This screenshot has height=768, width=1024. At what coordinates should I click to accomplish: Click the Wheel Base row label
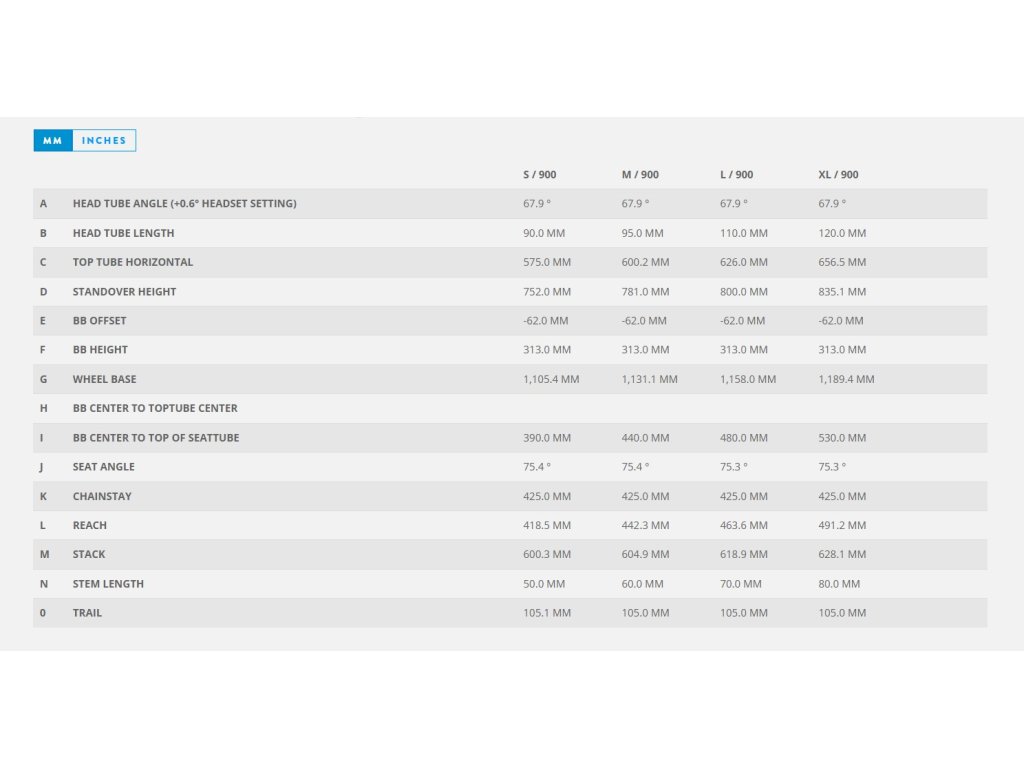[104, 379]
